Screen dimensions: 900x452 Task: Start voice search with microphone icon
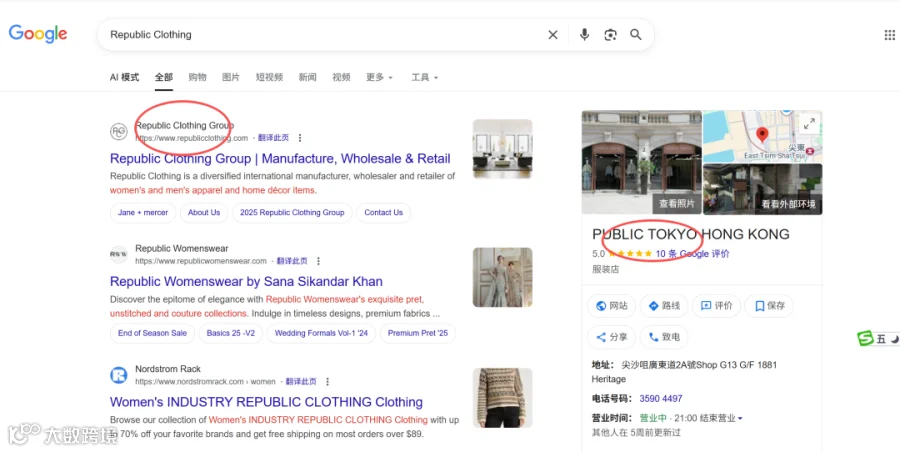pos(584,35)
